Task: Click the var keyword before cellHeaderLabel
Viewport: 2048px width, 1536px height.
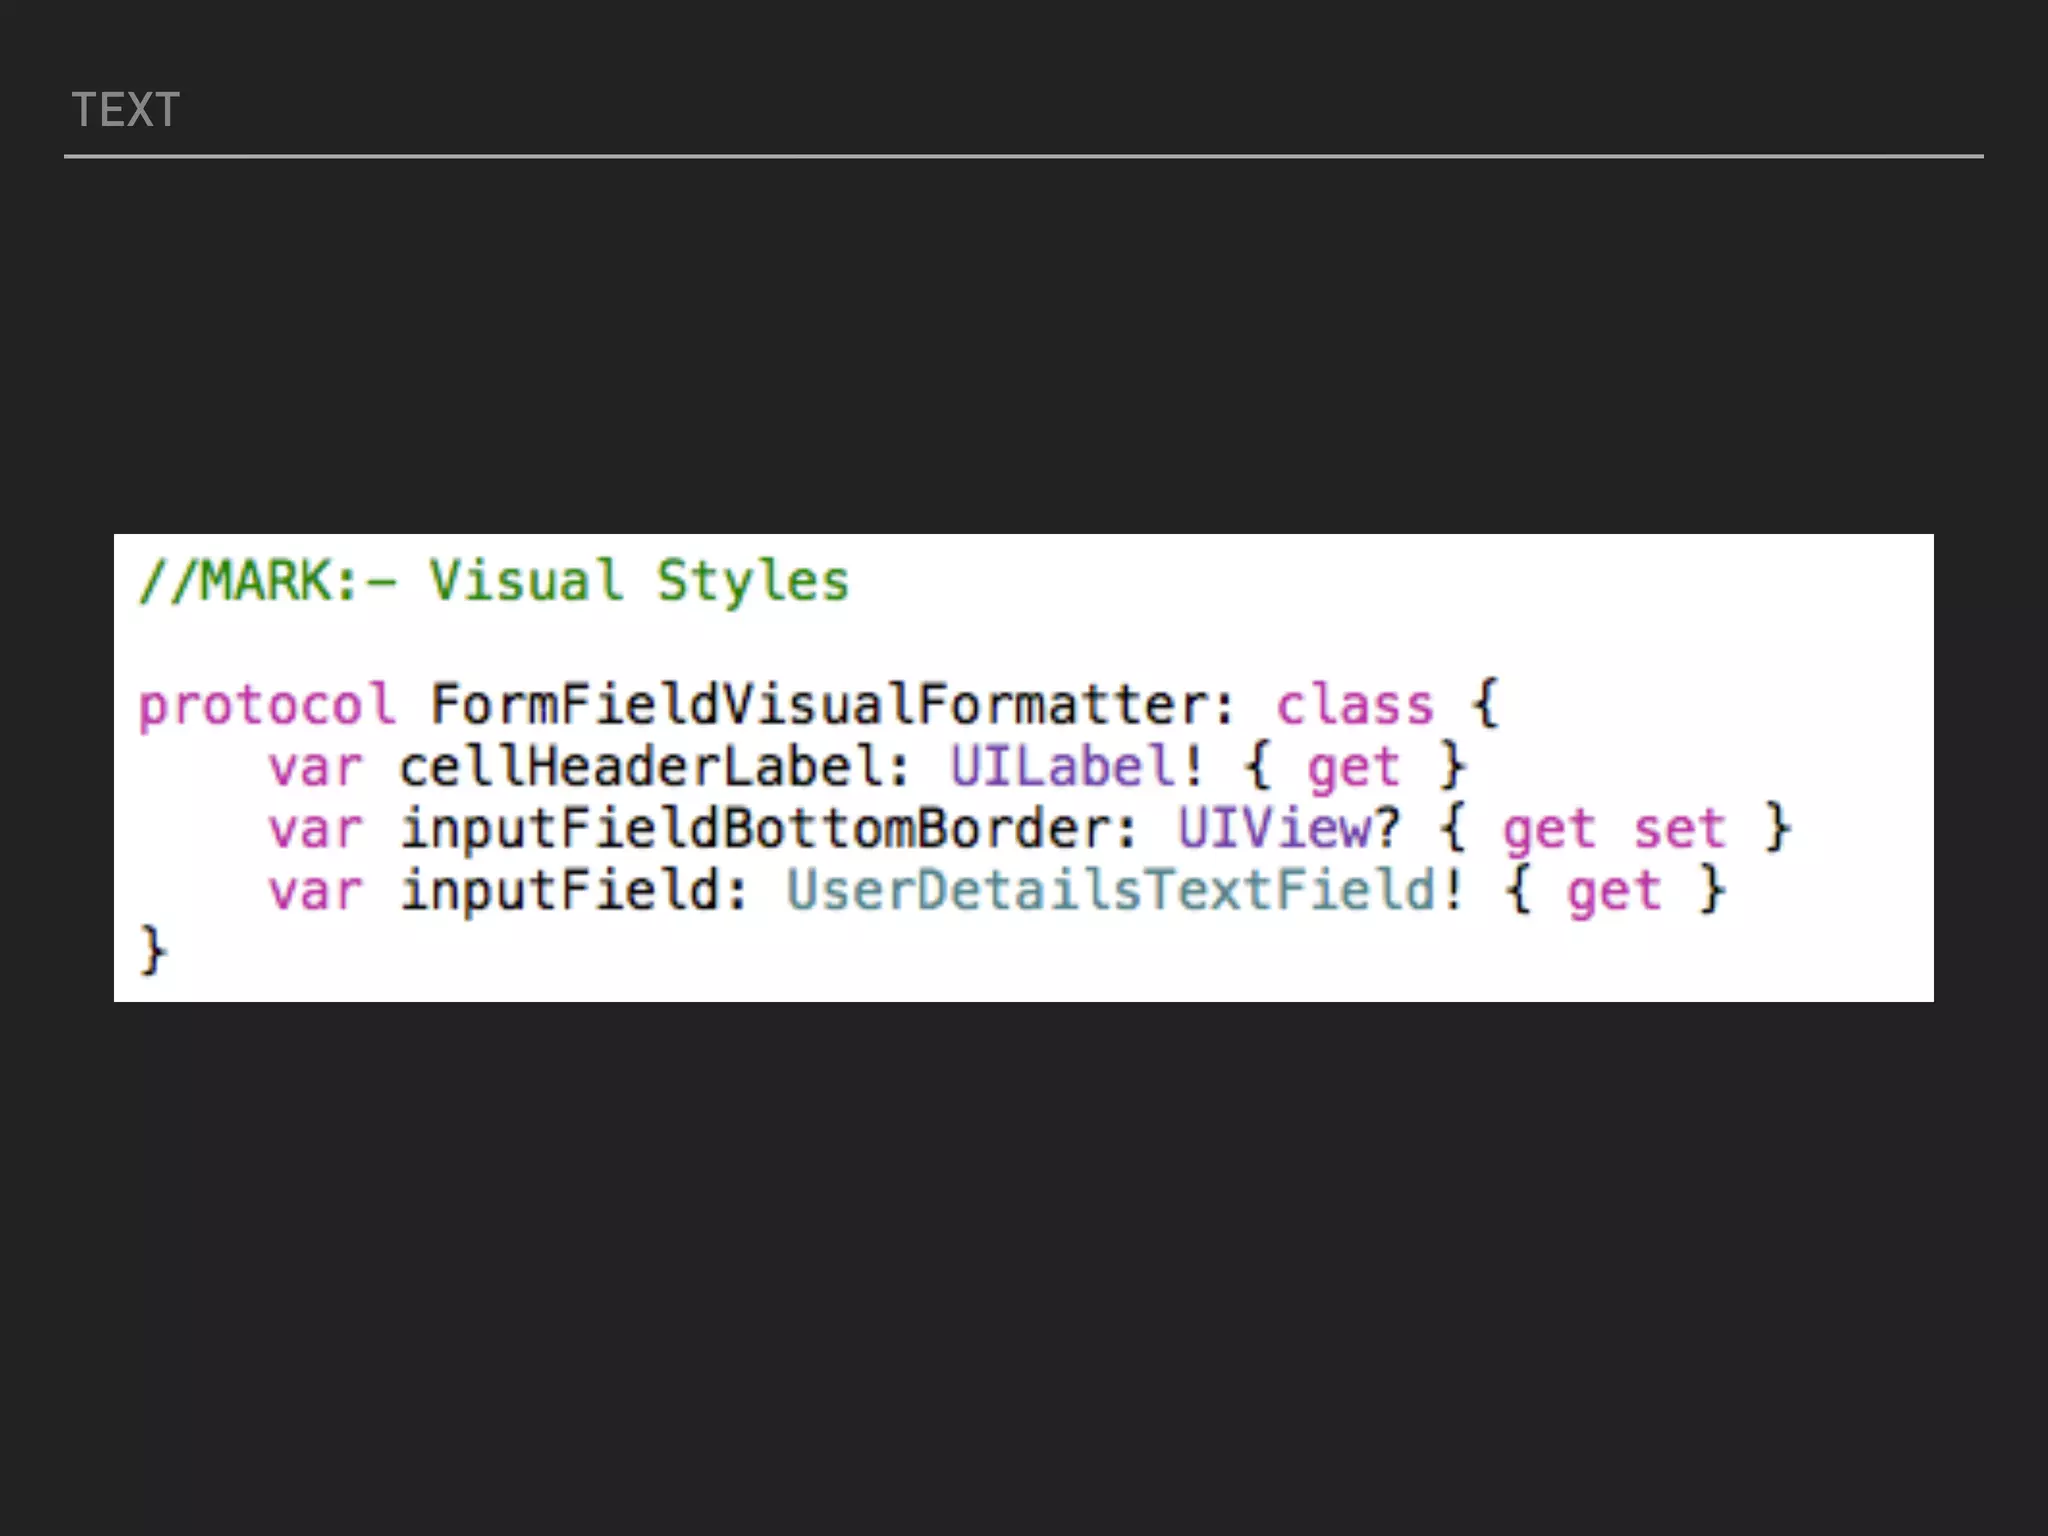Action: click(315, 768)
